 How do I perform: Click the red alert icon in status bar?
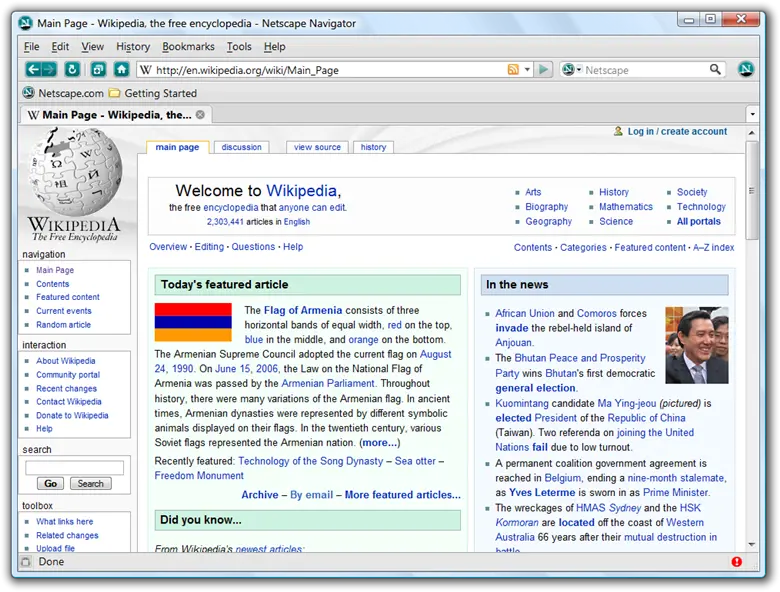point(737,562)
